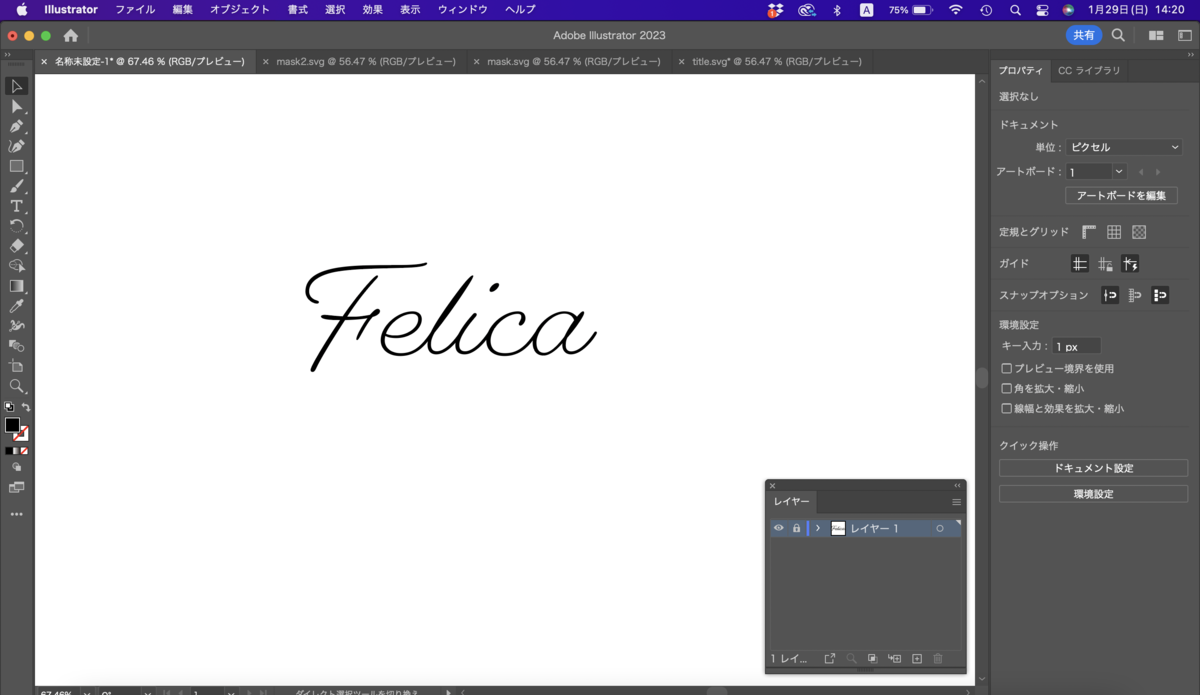Click the 共有 share button
The height and width of the screenshot is (695, 1200).
(1084, 36)
